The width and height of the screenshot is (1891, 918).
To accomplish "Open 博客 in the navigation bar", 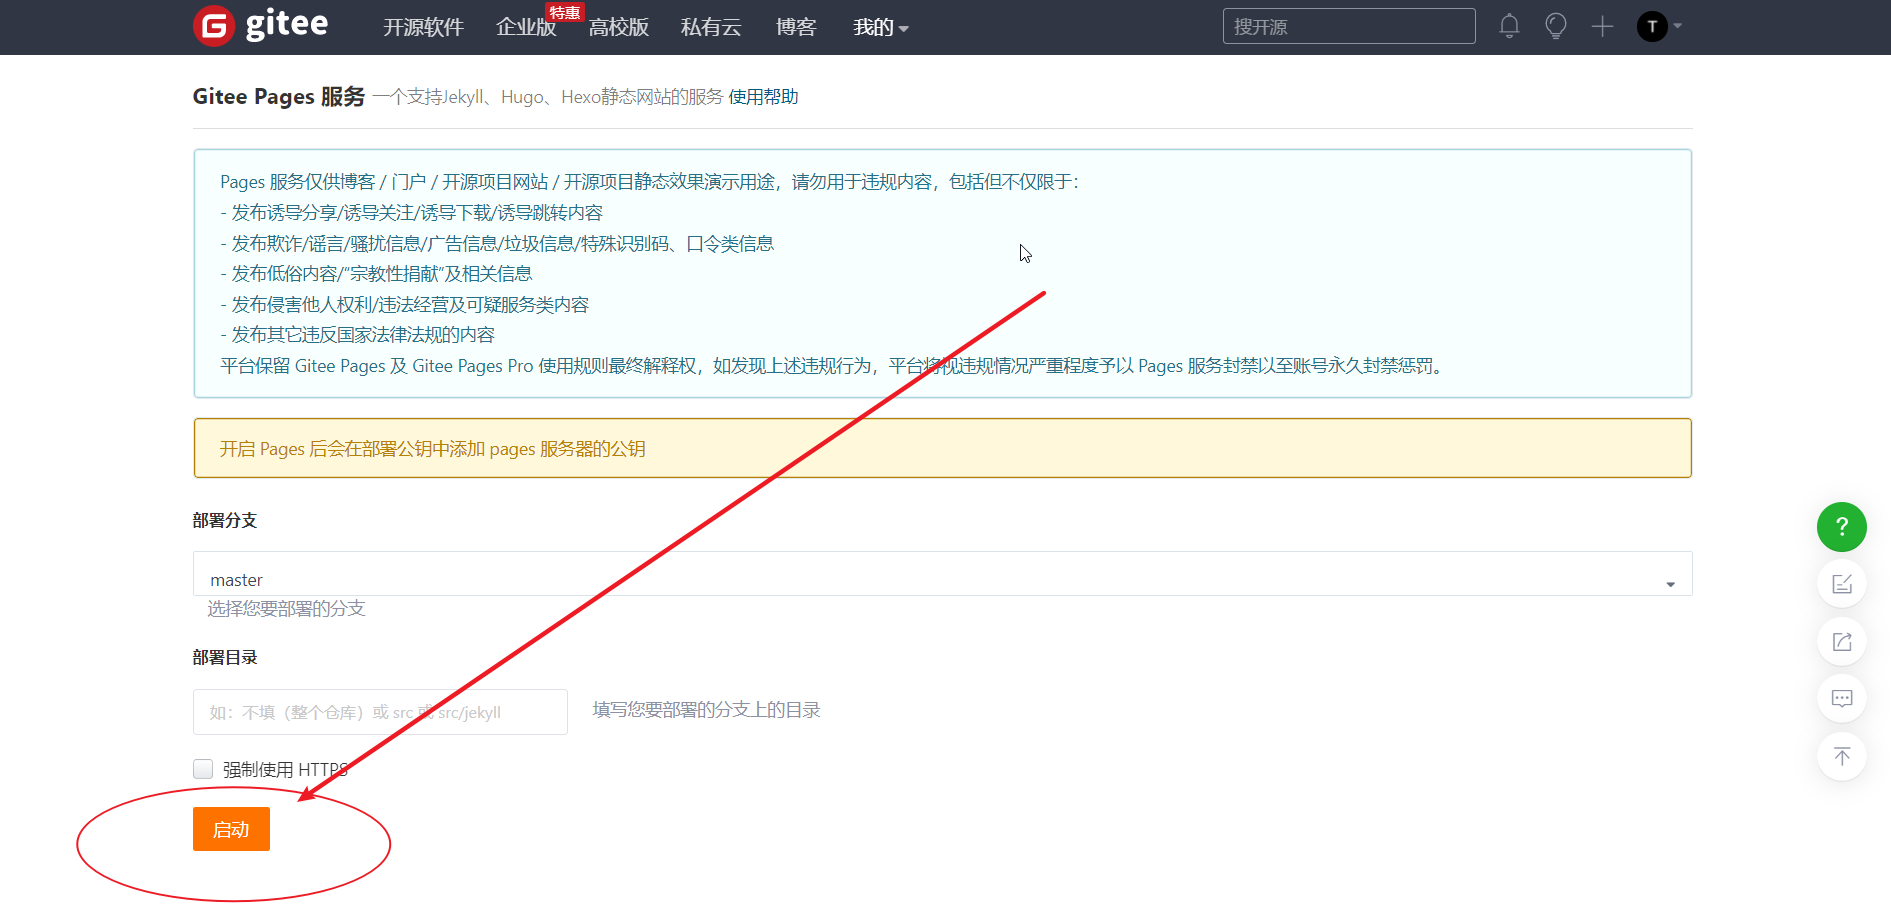I will (796, 27).
